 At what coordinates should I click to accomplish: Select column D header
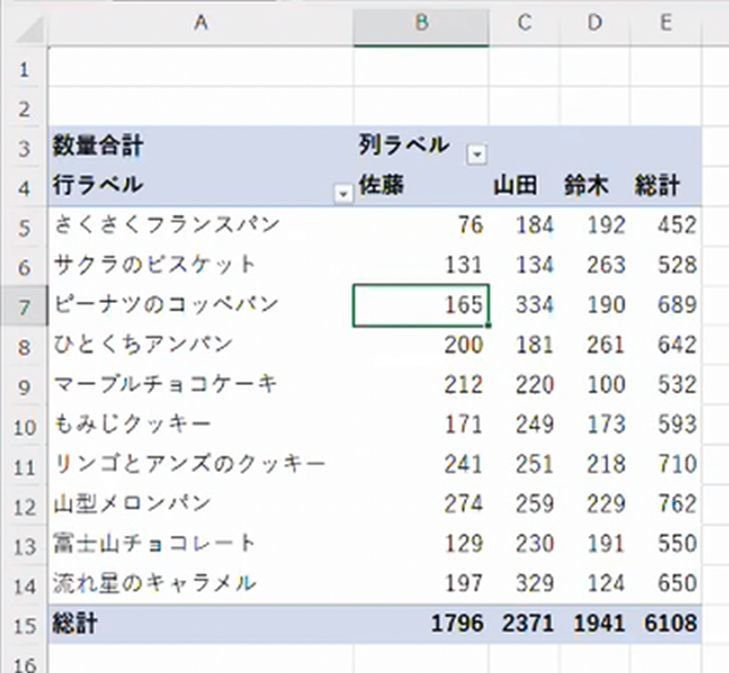tap(595, 23)
